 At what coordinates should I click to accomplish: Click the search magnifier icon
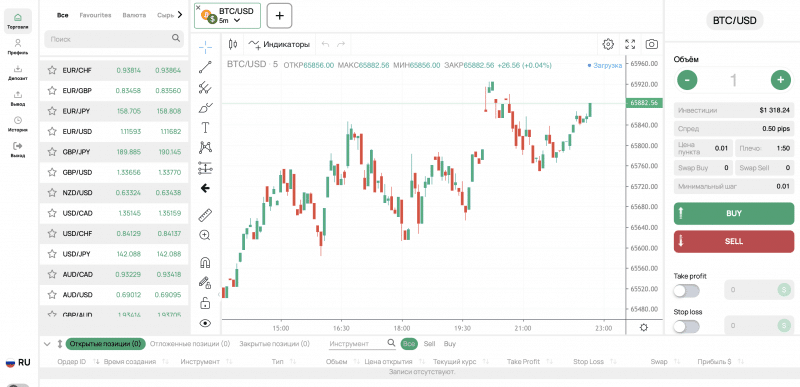point(176,38)
